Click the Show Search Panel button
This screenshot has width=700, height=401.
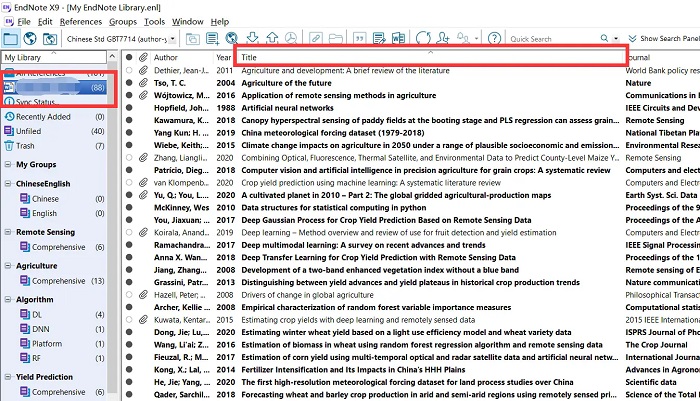tap(663, 38)
